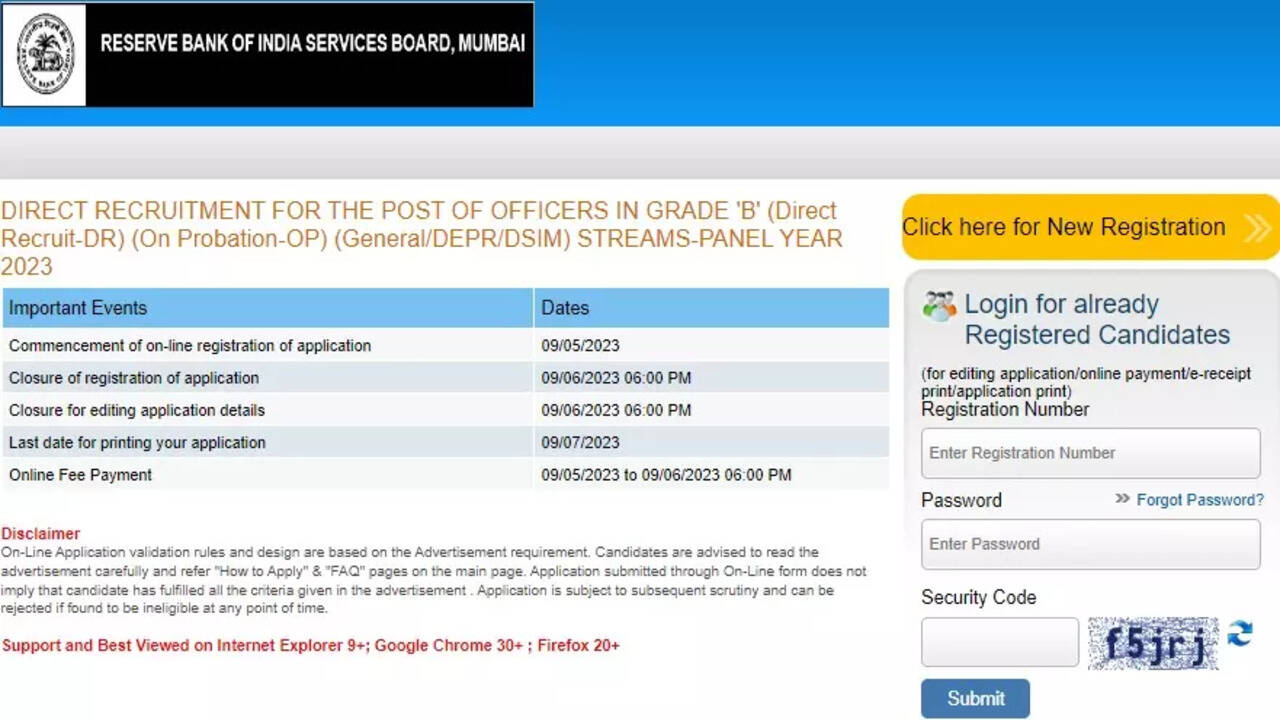Click the Security Code text box

[999, 642]
